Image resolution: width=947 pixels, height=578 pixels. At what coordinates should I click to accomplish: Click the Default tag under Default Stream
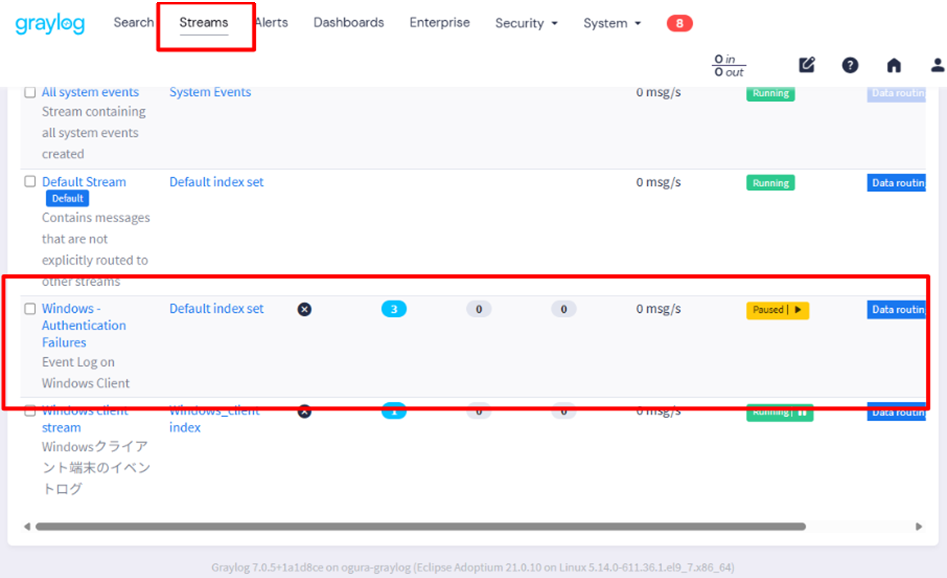point(68,198)
